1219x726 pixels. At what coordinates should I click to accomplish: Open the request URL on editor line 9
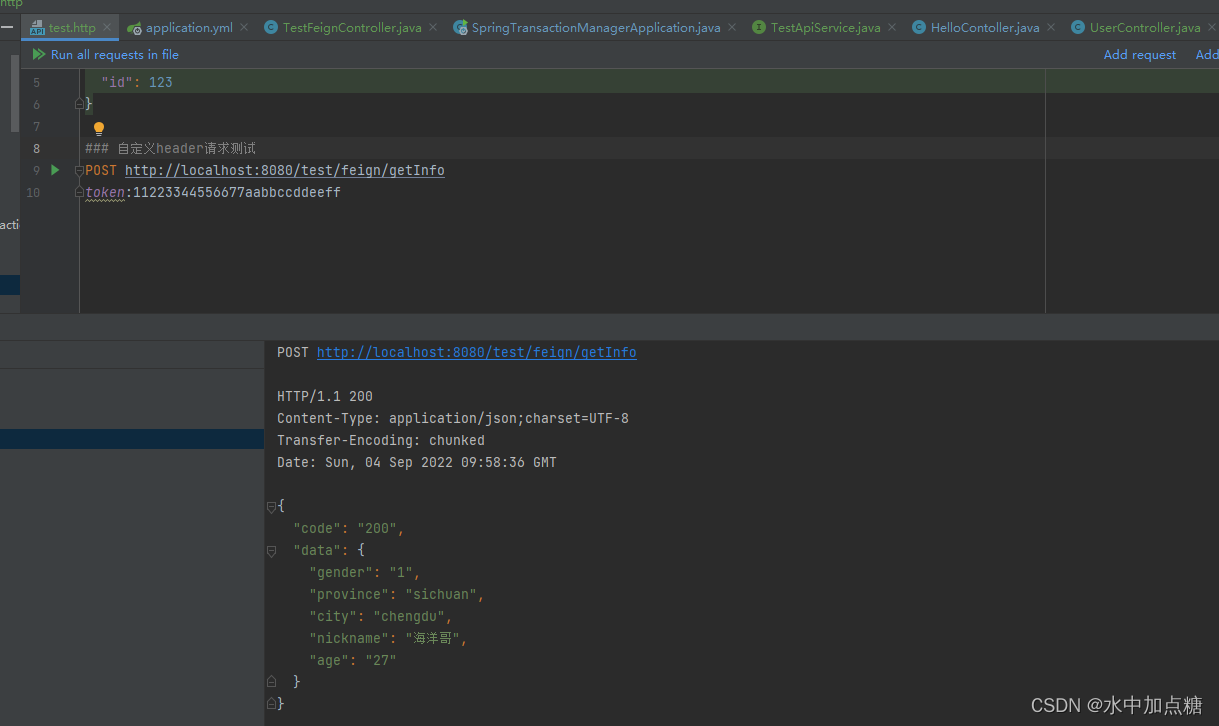[285, 170]
